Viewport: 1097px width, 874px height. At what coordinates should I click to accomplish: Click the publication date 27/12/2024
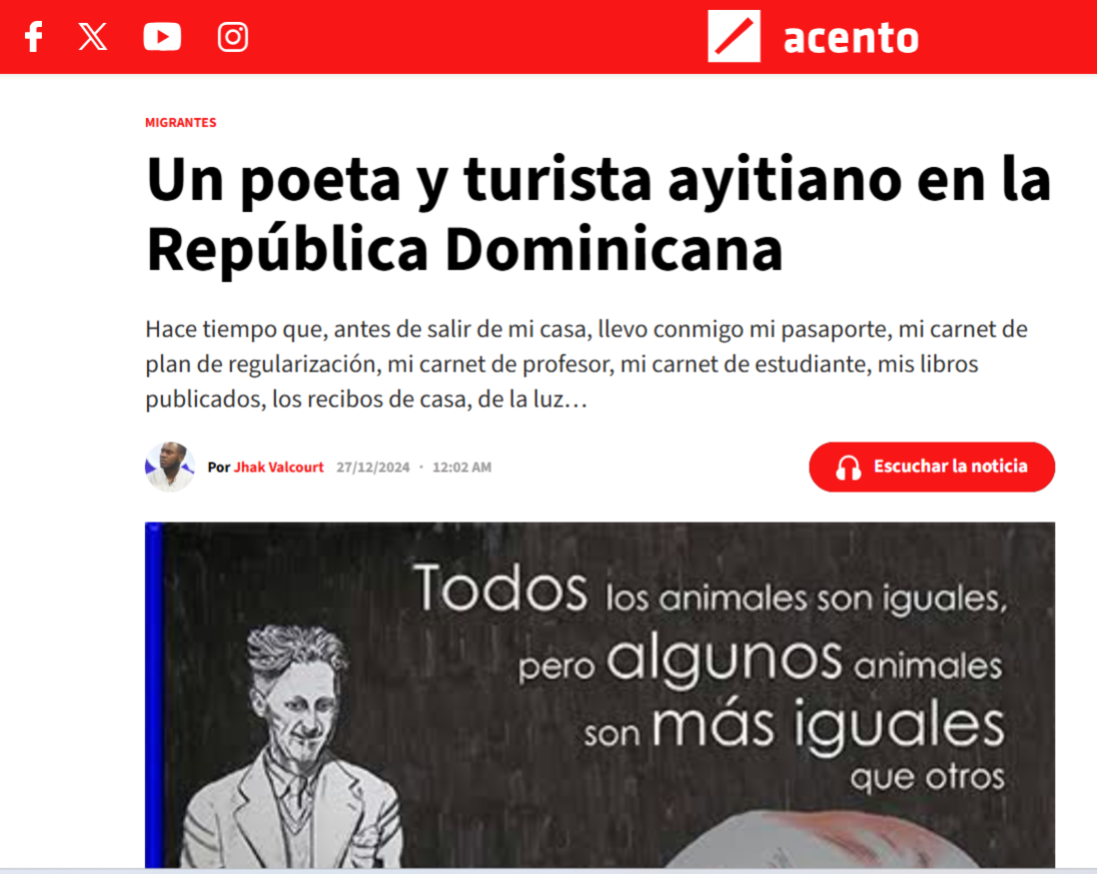(373, 467)
